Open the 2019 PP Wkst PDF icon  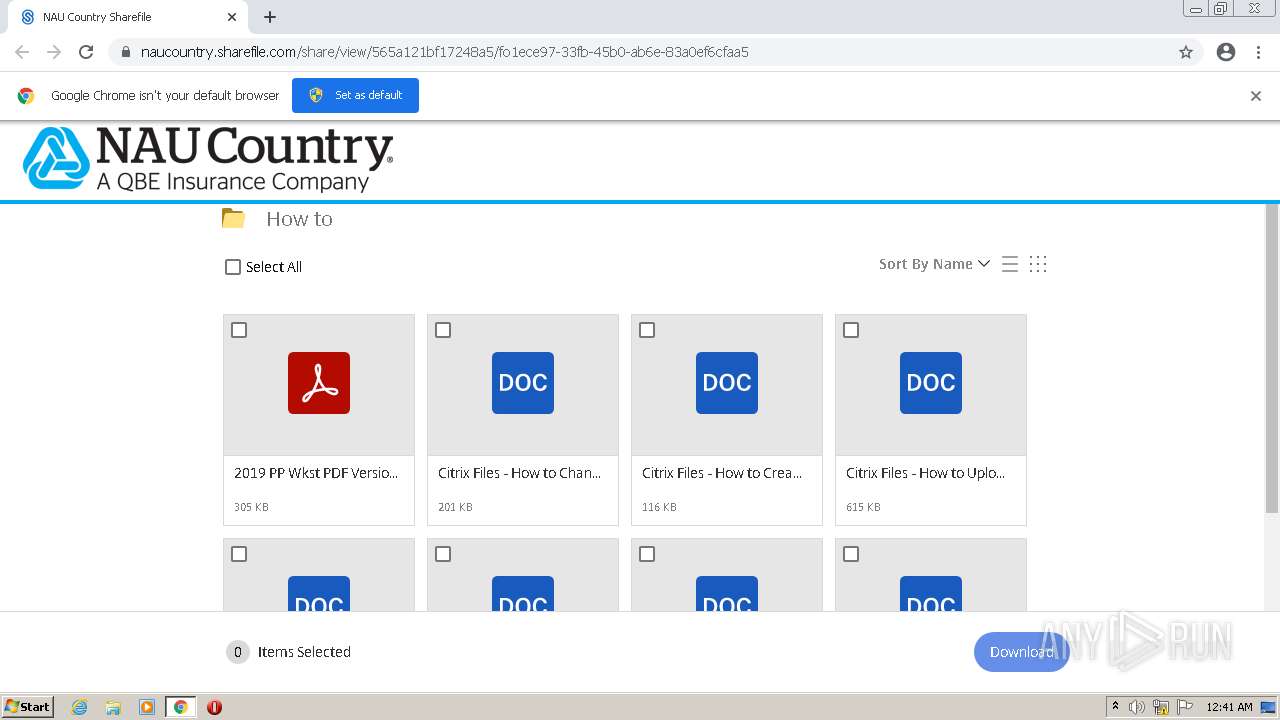[319, 383]
